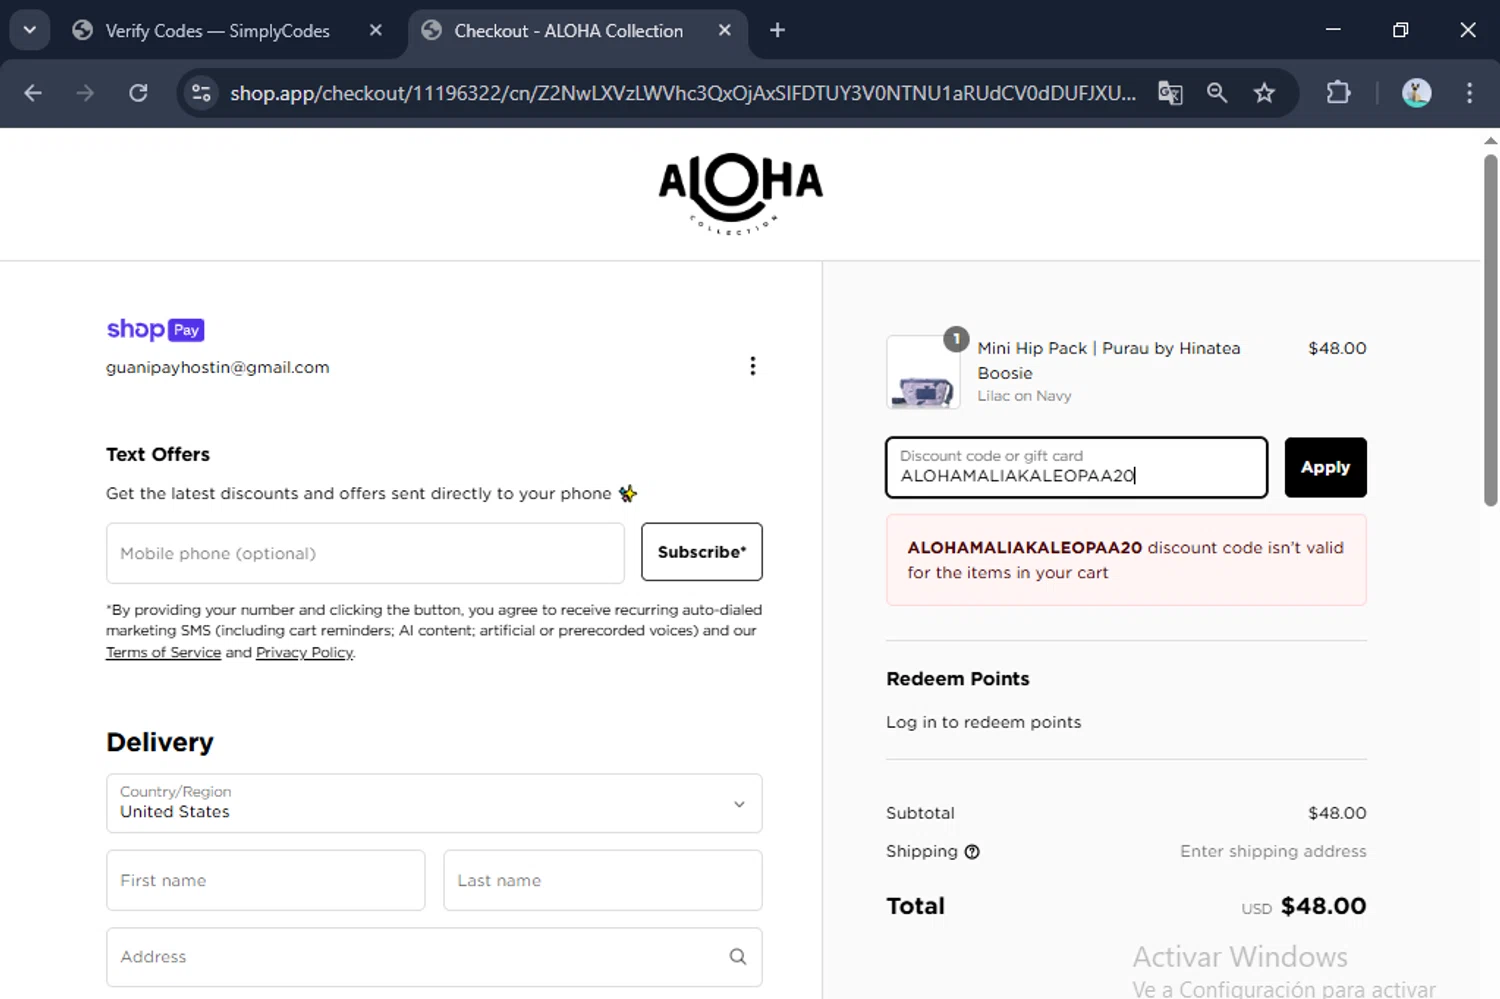Click the Address input field
The width and height of the screenshot is (1500, 999).
click(x=434, y=957)
